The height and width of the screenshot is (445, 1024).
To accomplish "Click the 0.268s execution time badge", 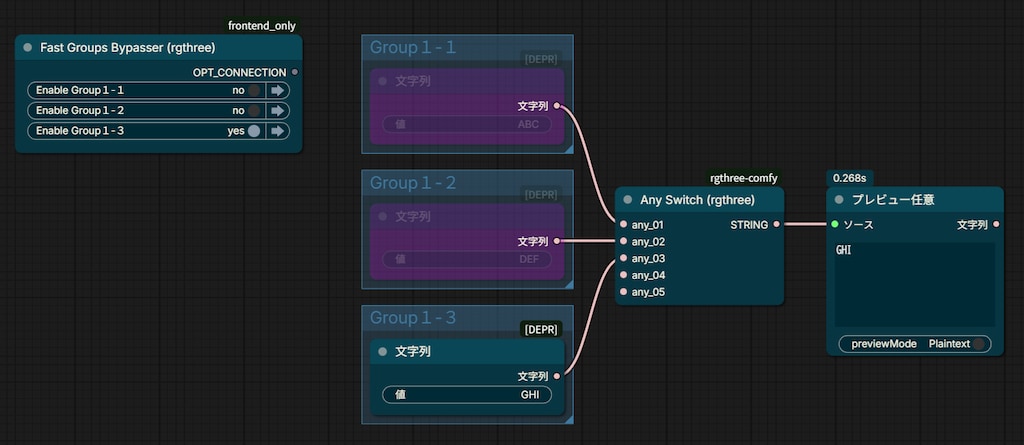I will tap(850, 178).
